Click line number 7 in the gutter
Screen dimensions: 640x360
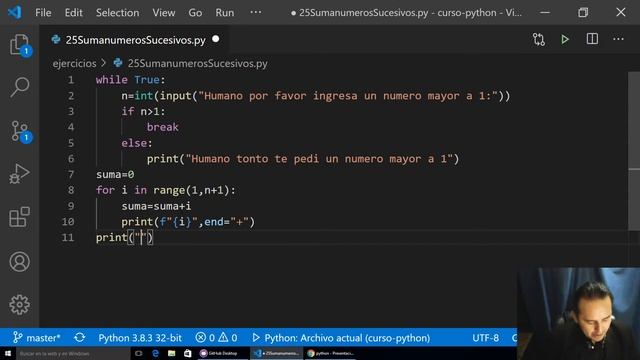click(71, 175)
